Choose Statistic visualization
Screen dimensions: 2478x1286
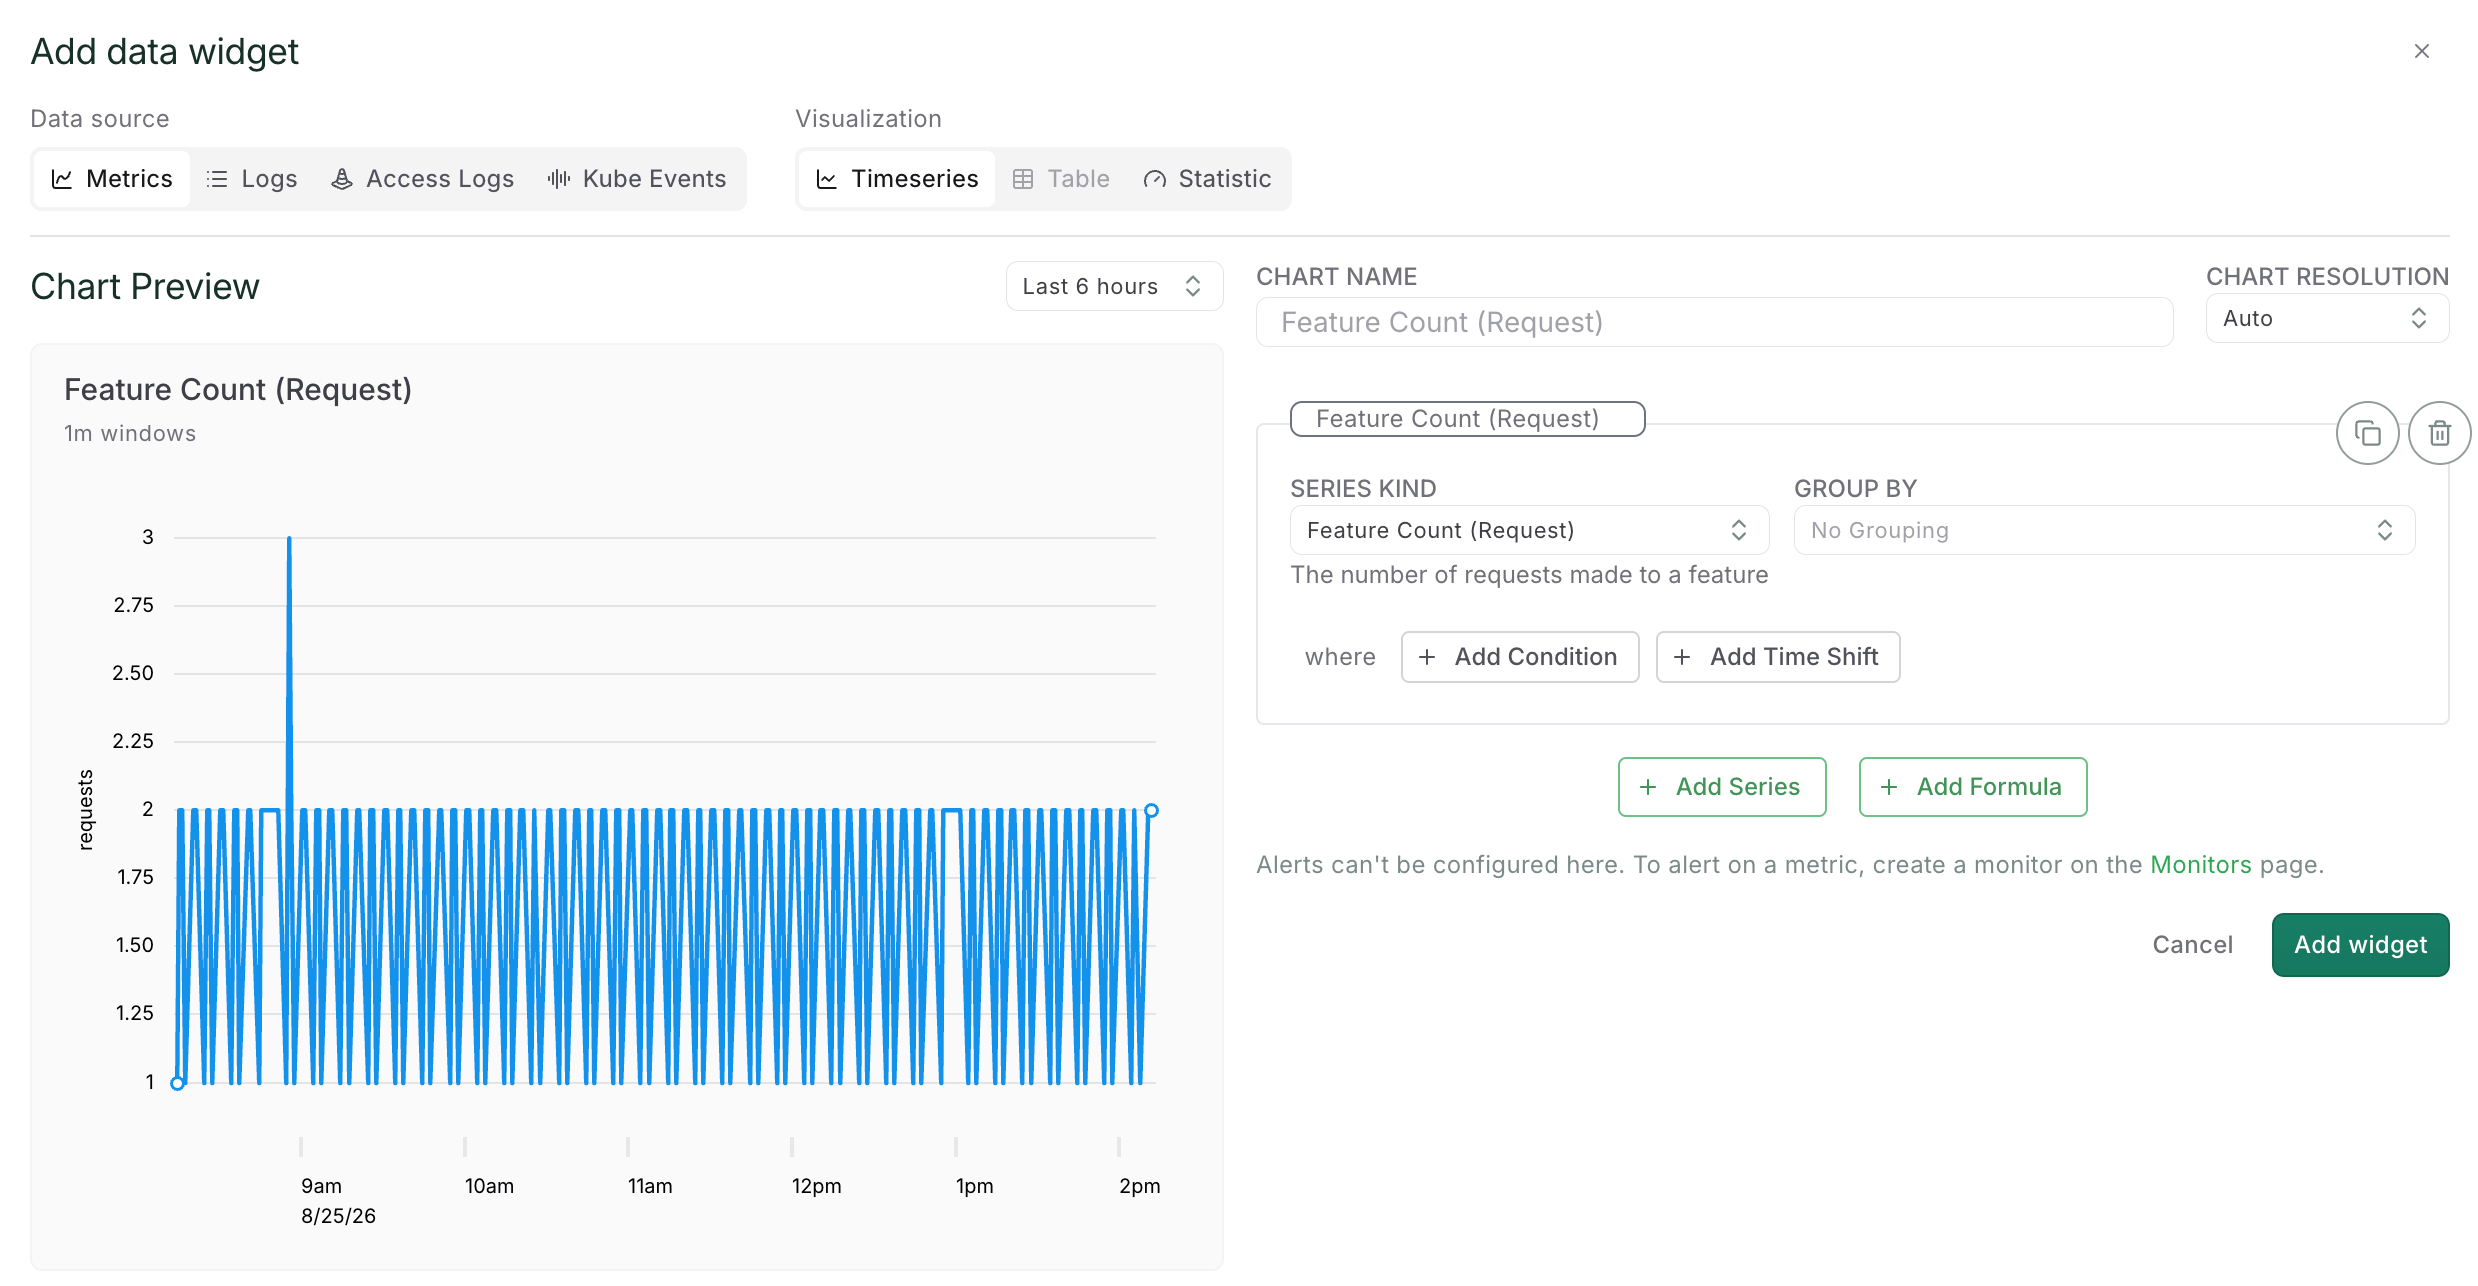[x=1207, y=179]
